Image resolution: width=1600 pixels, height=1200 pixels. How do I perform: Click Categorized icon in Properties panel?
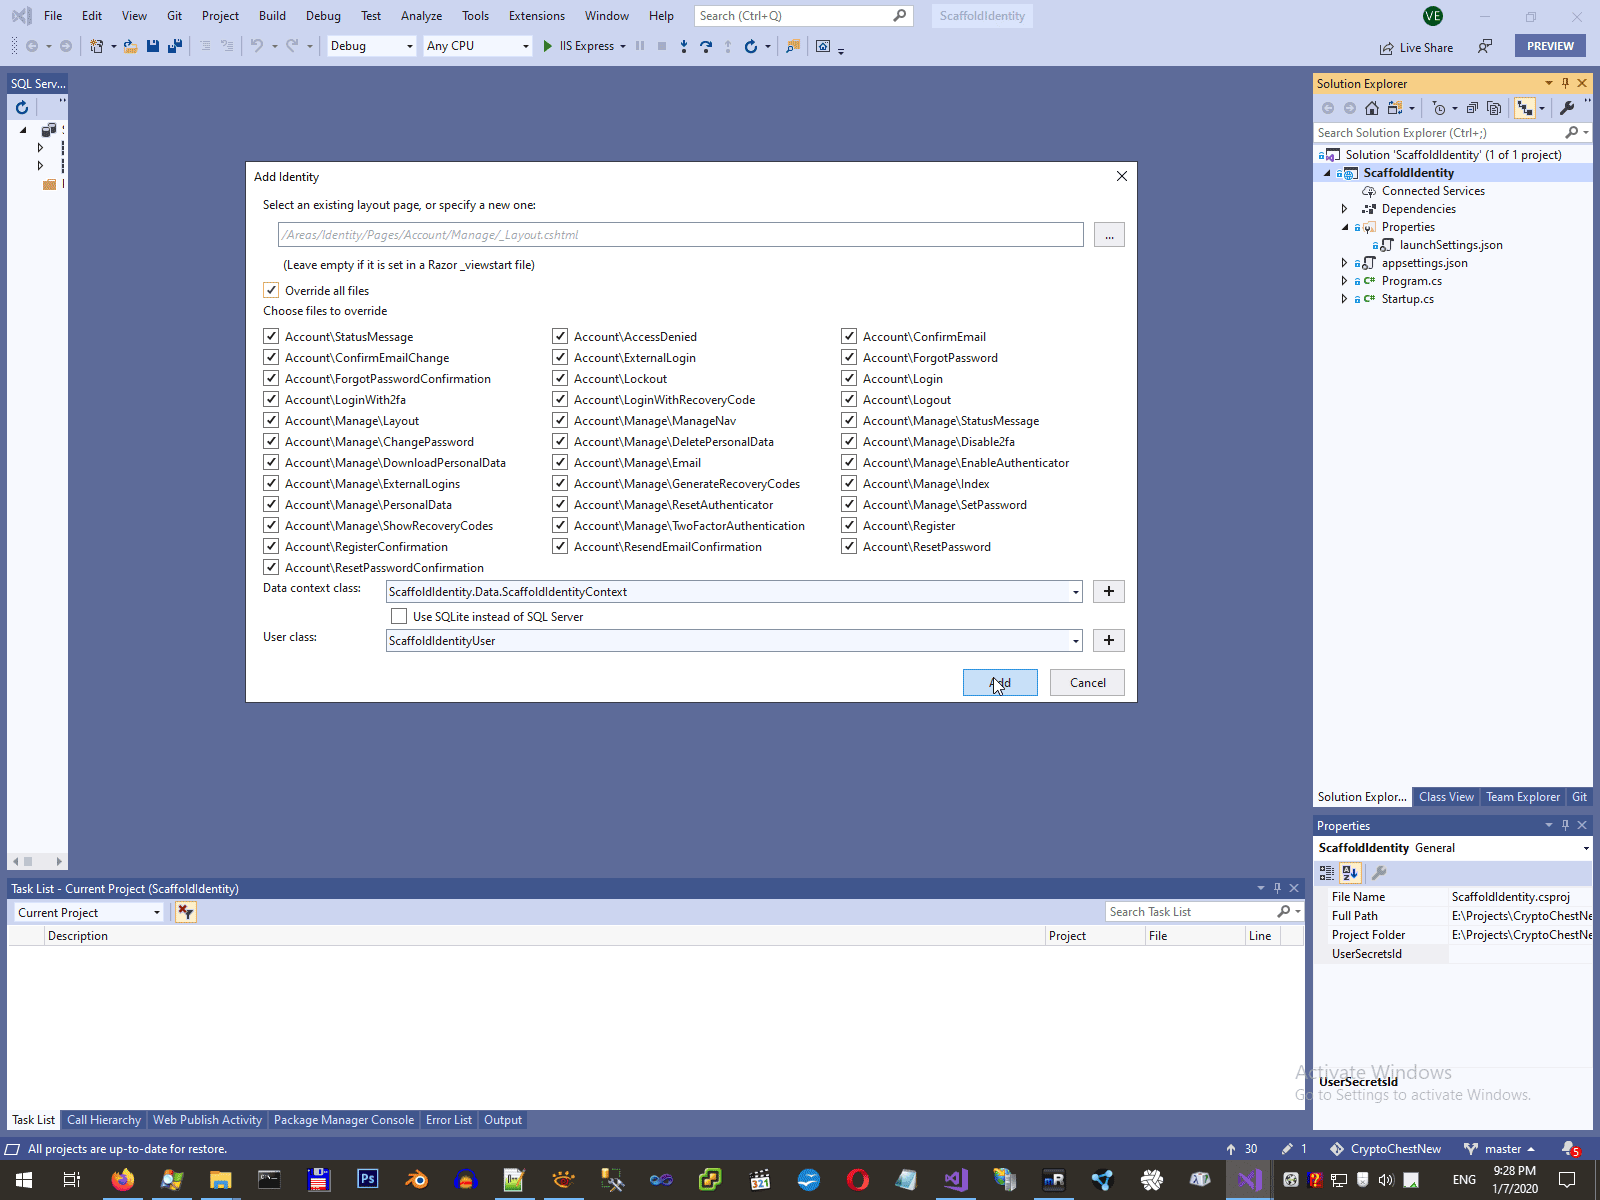1327,873
